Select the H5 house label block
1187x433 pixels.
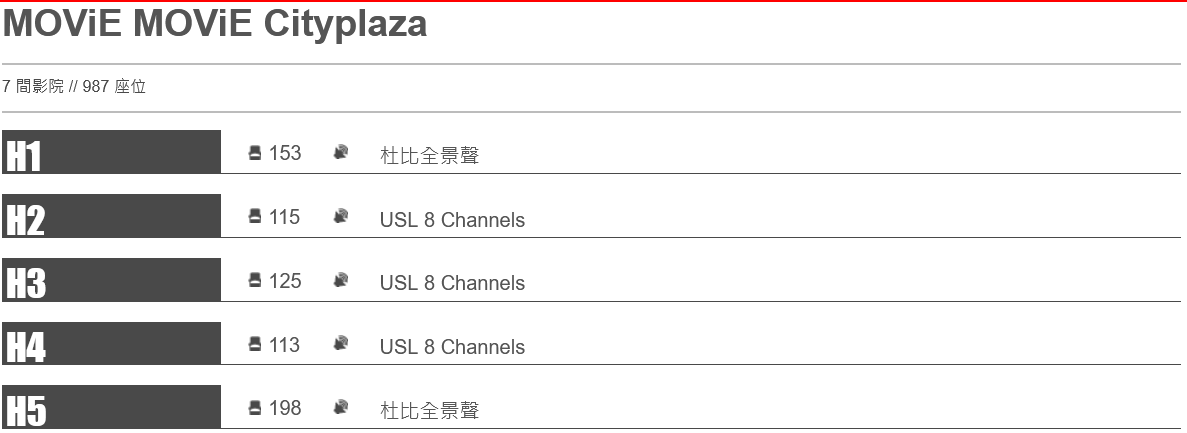(x=111, y=407)
